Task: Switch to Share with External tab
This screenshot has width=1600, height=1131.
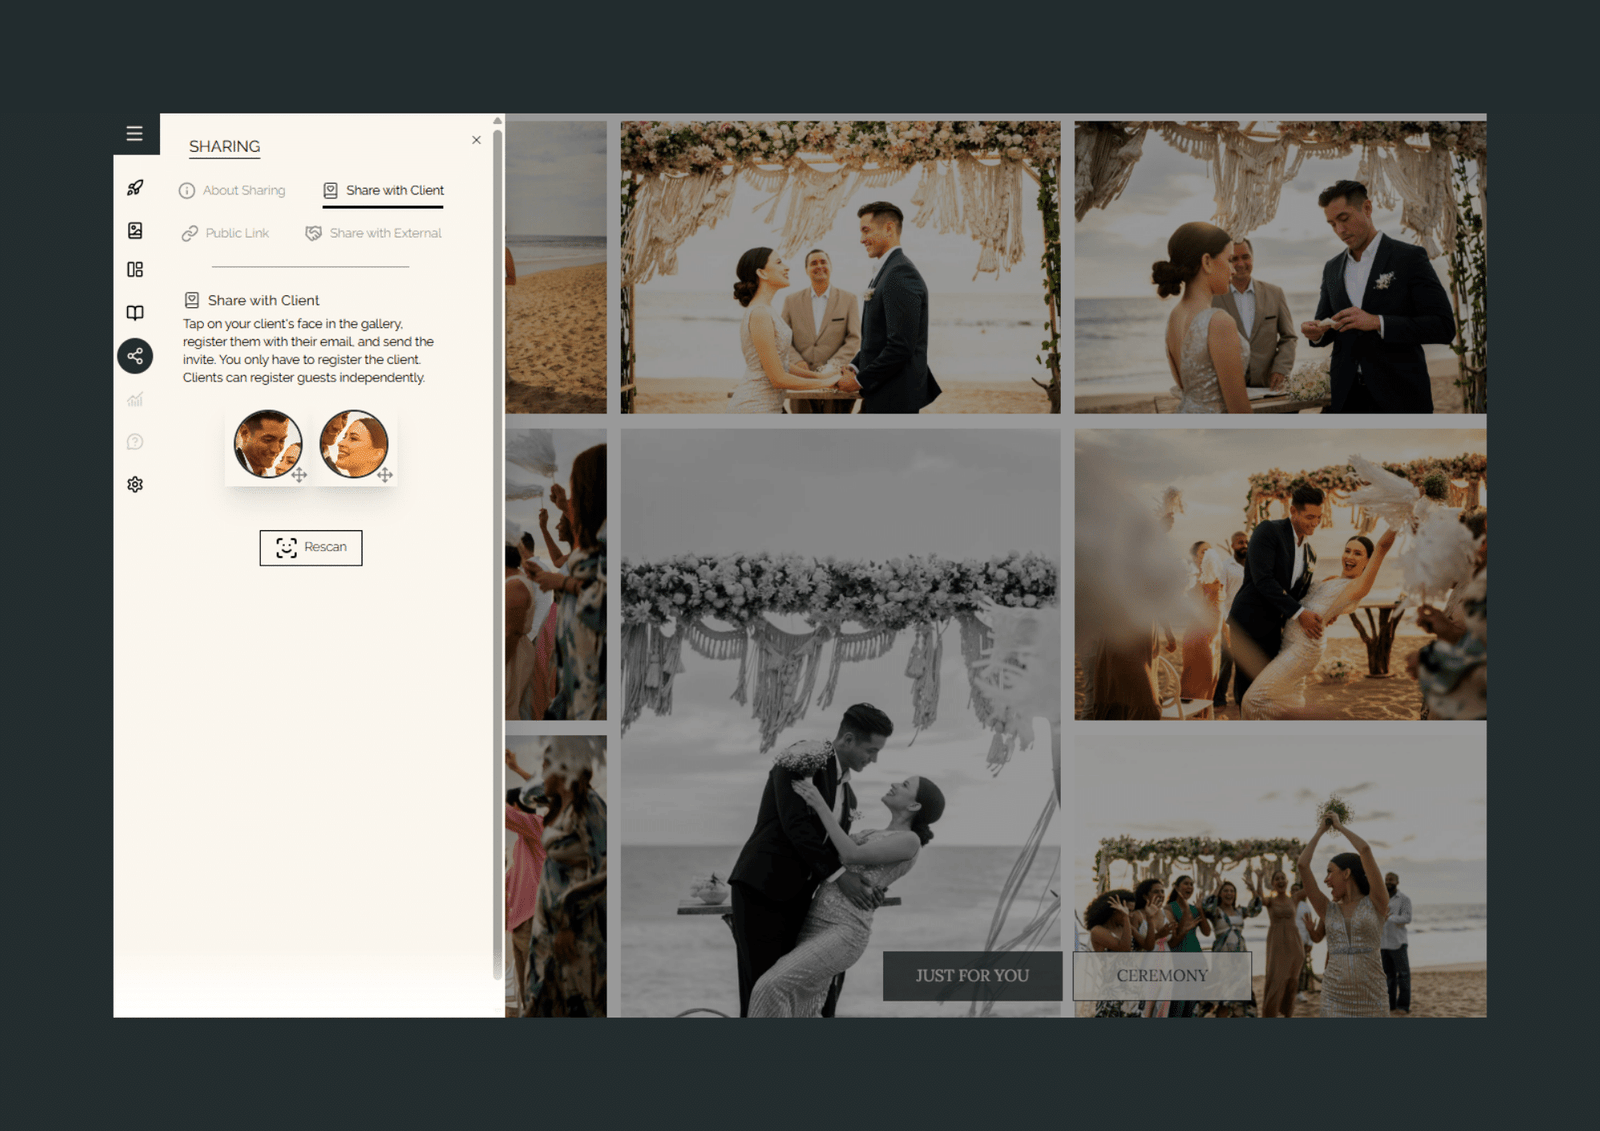Action: point(374,234)
